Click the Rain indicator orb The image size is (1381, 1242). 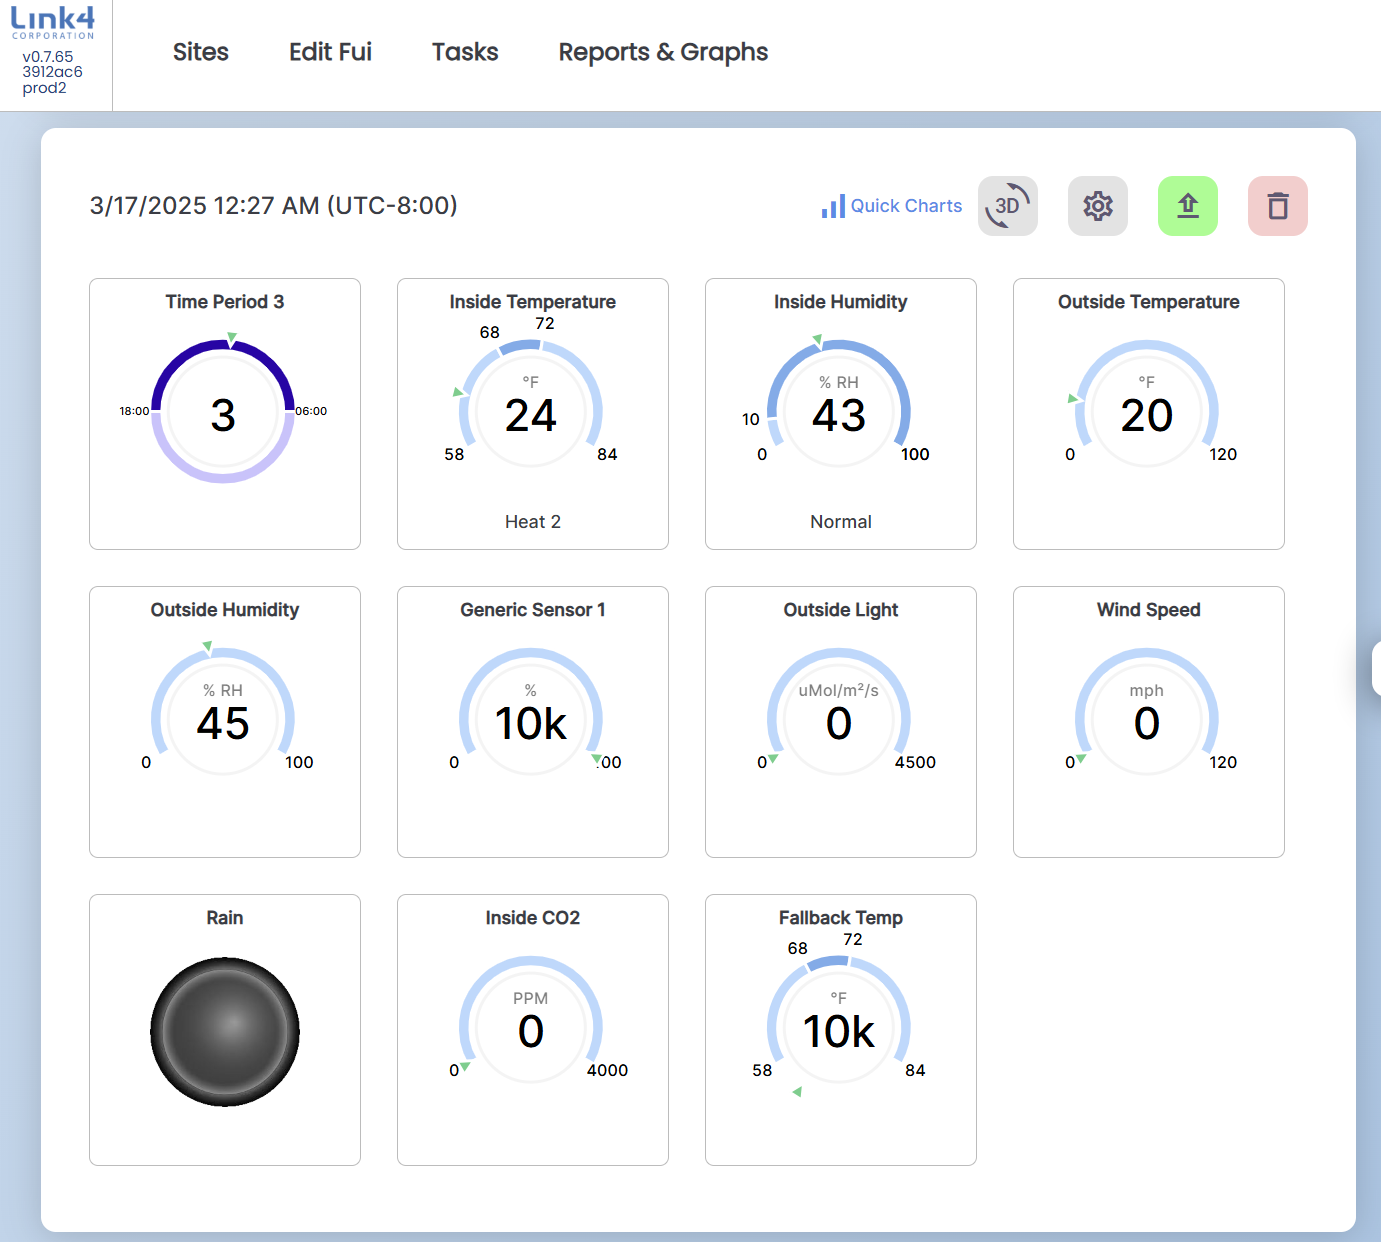[x=225, y=1031]
